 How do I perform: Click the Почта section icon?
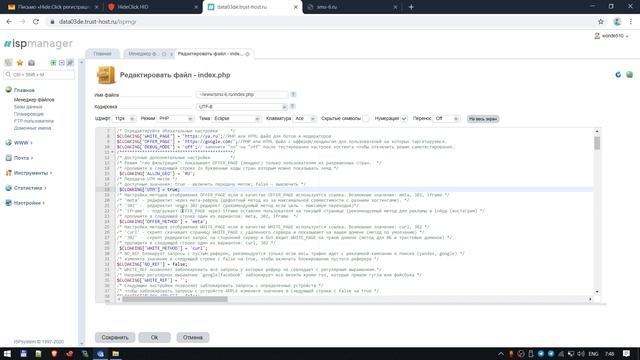pyautogui.click(x=8, y=158)
